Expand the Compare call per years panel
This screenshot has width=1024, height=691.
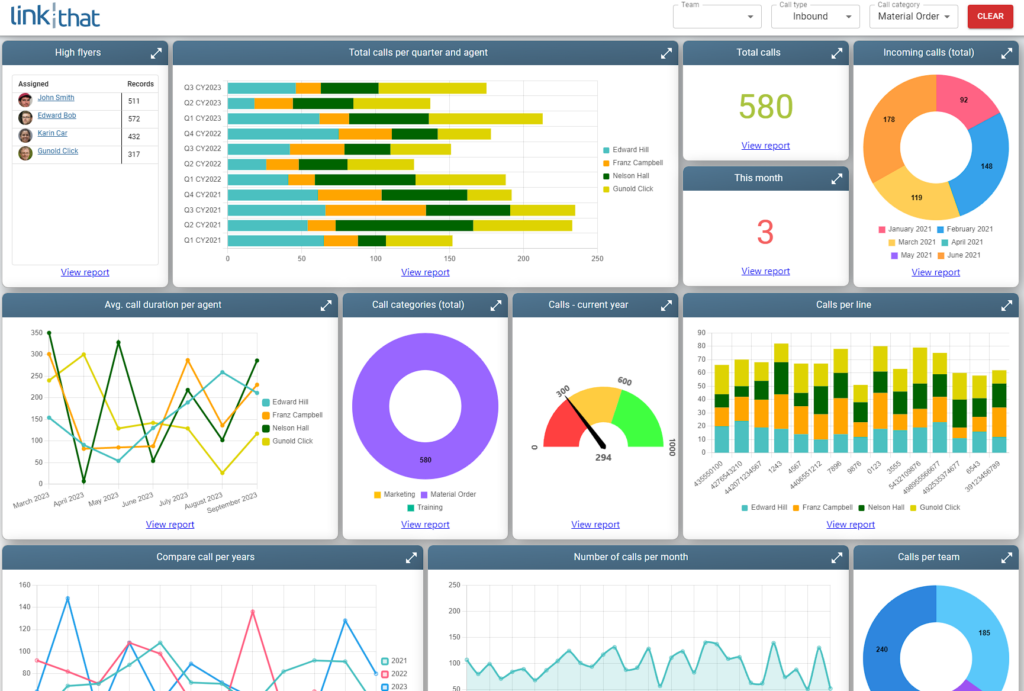coord(411,558)
